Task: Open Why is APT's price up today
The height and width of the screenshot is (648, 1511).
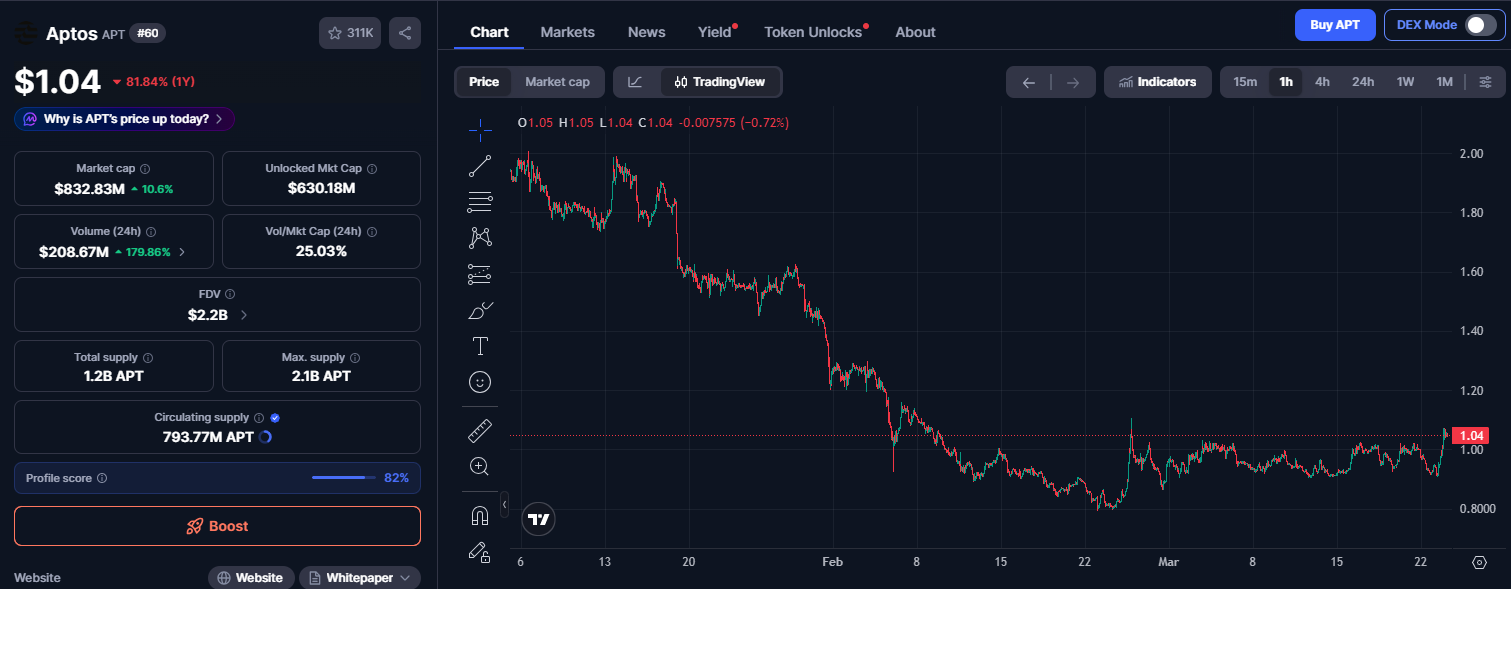Action: point(125,119)
